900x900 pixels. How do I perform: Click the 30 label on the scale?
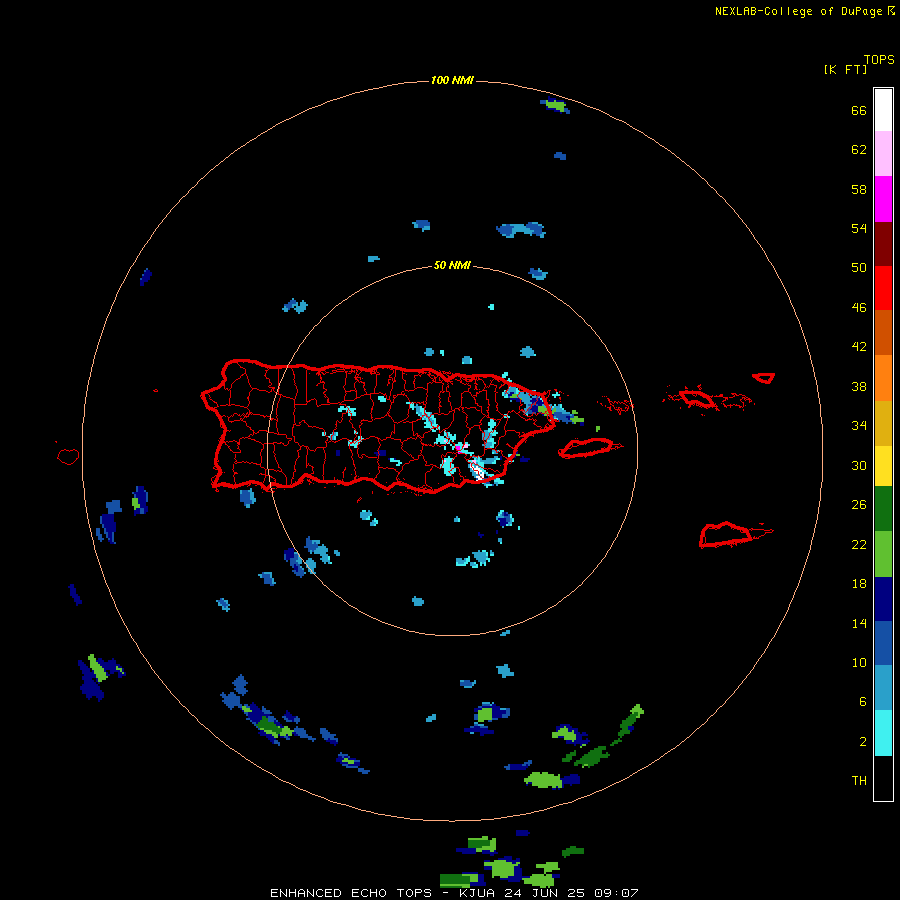click(859, 465)
